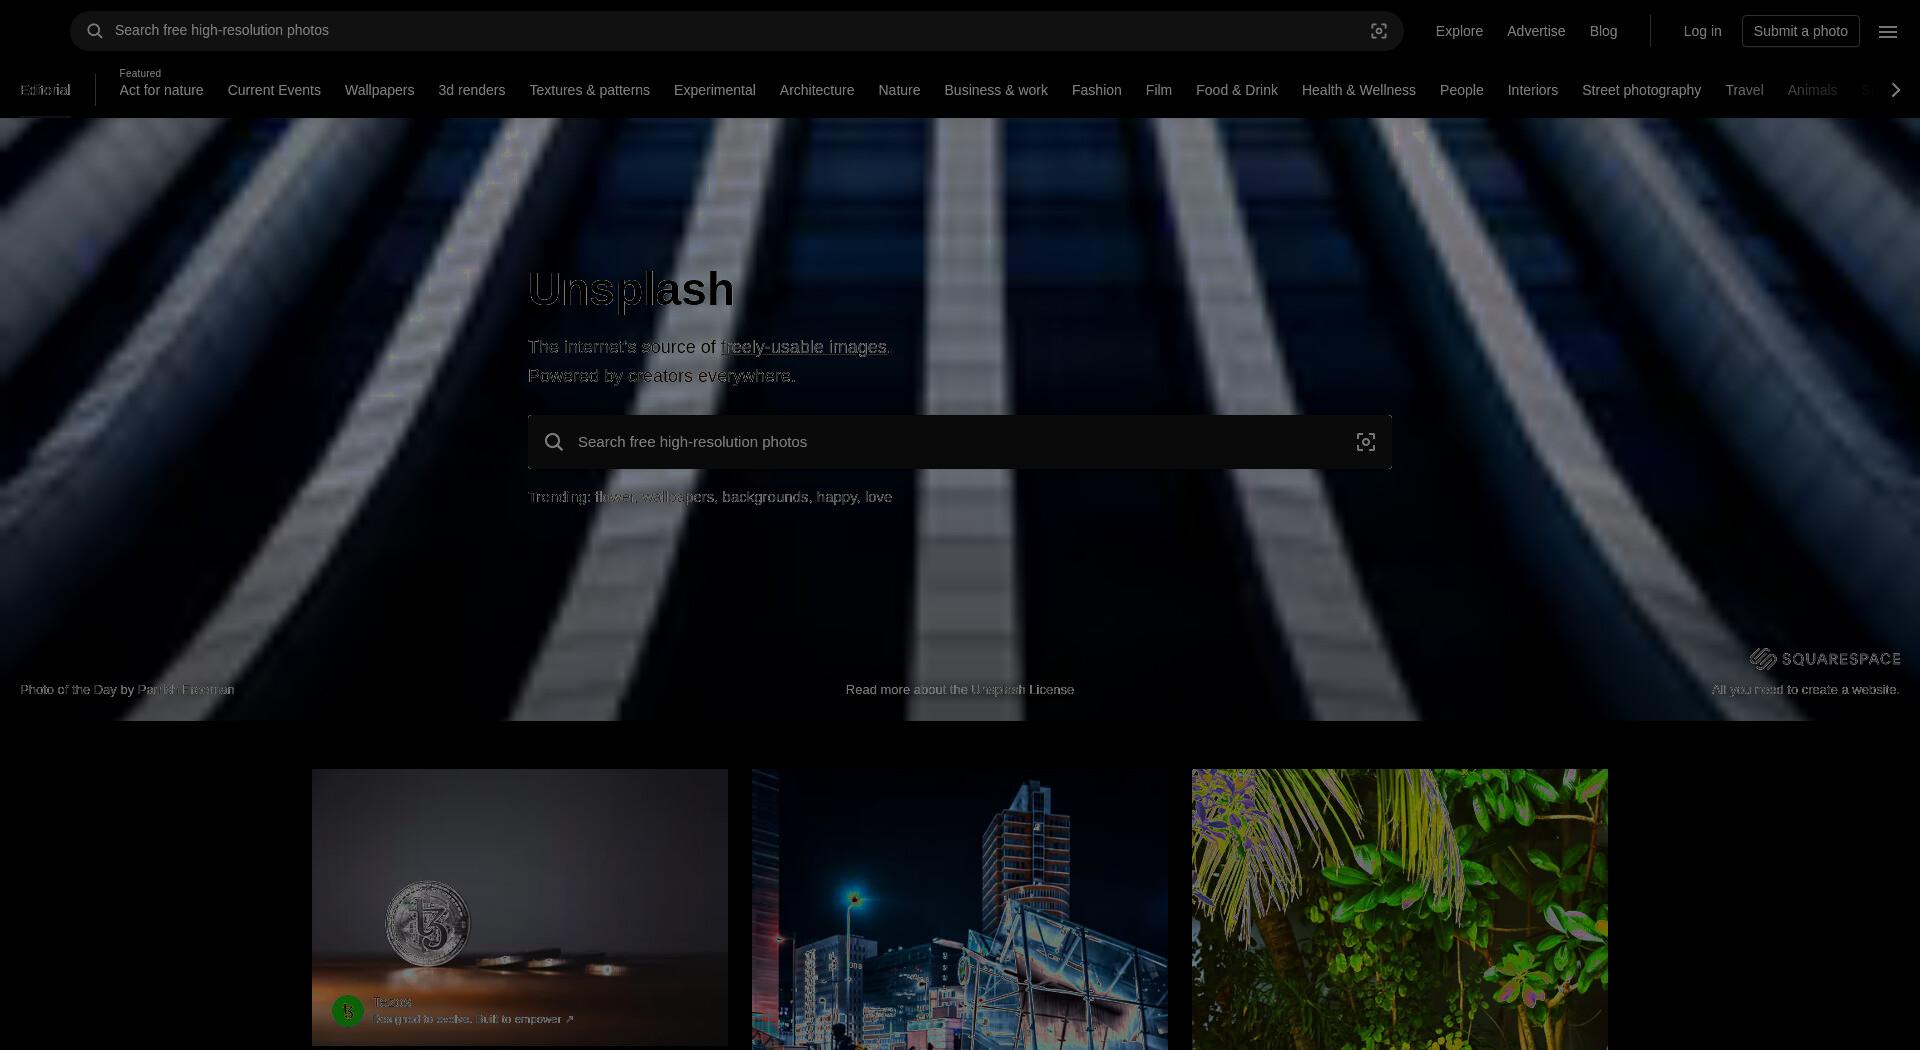Click trending term backgrounds
Image resolution: width=1920 pixels, height=1050 pixels.
point(765,497)
